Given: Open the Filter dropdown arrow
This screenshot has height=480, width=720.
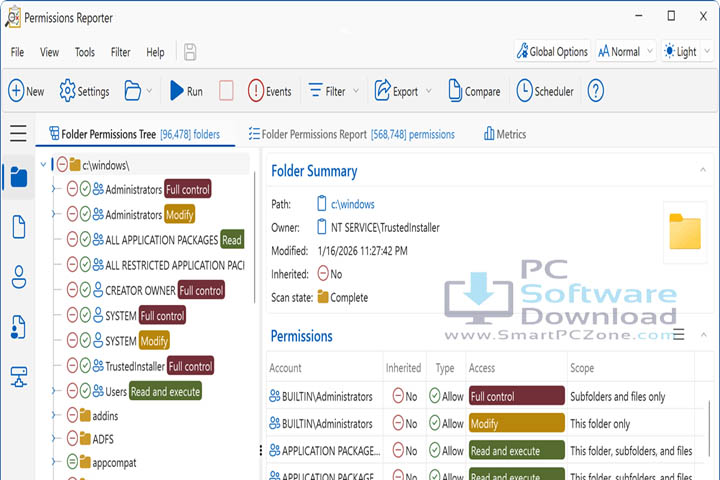Looking at the screenshot, I should tap(356, 91).
